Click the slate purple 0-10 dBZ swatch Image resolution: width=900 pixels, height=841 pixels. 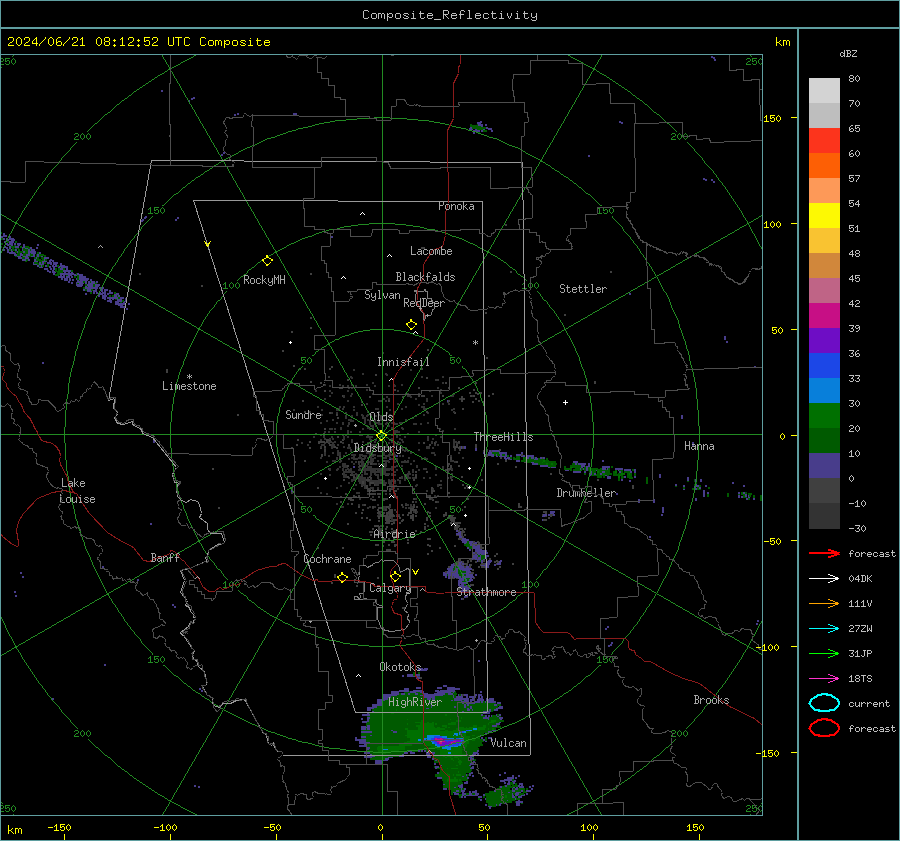tap(824, 466)
